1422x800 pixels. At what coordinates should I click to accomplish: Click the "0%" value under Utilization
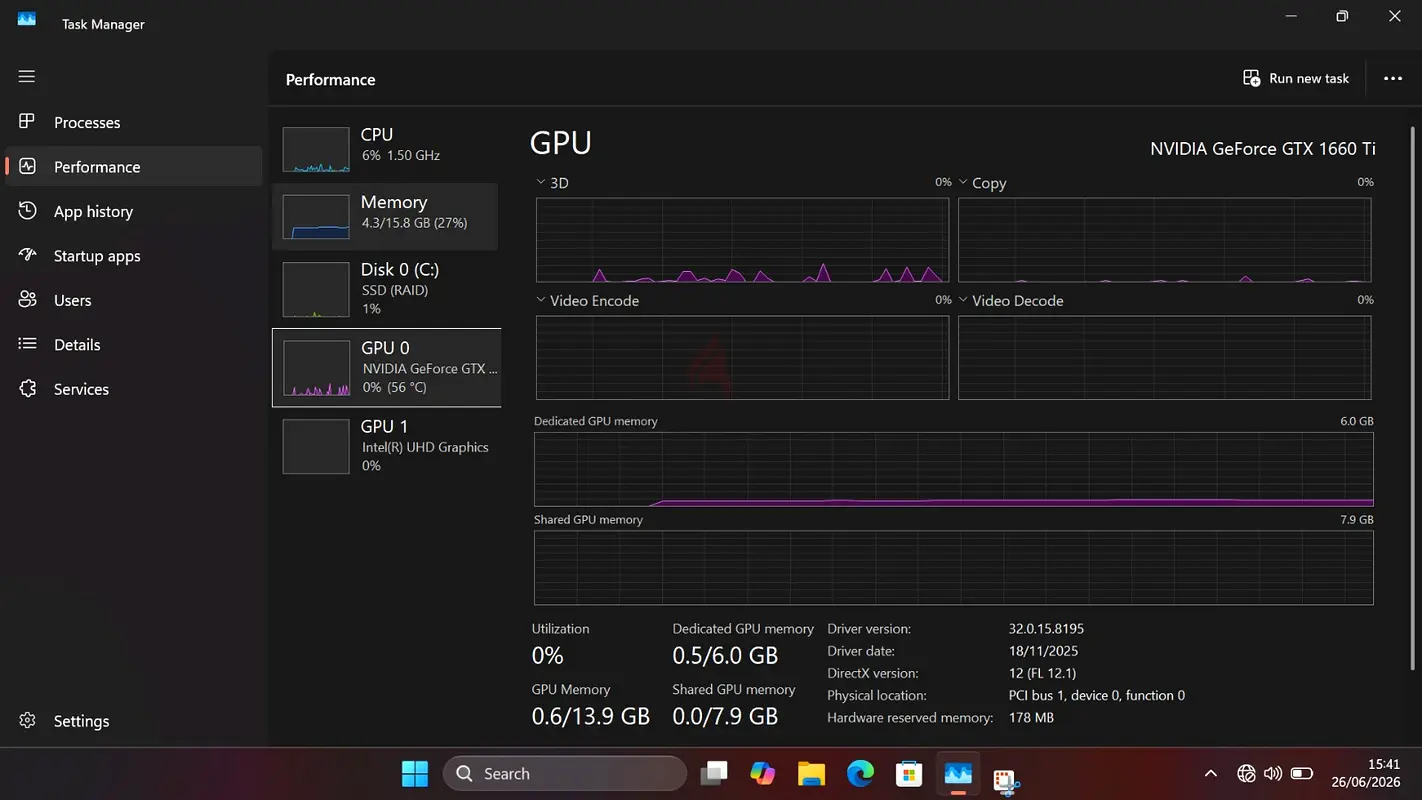[x=547, y=656]
